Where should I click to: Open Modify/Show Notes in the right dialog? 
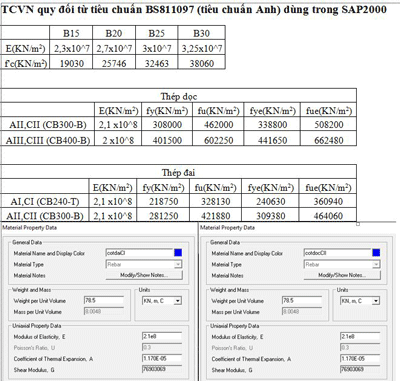tap(342, 275)
